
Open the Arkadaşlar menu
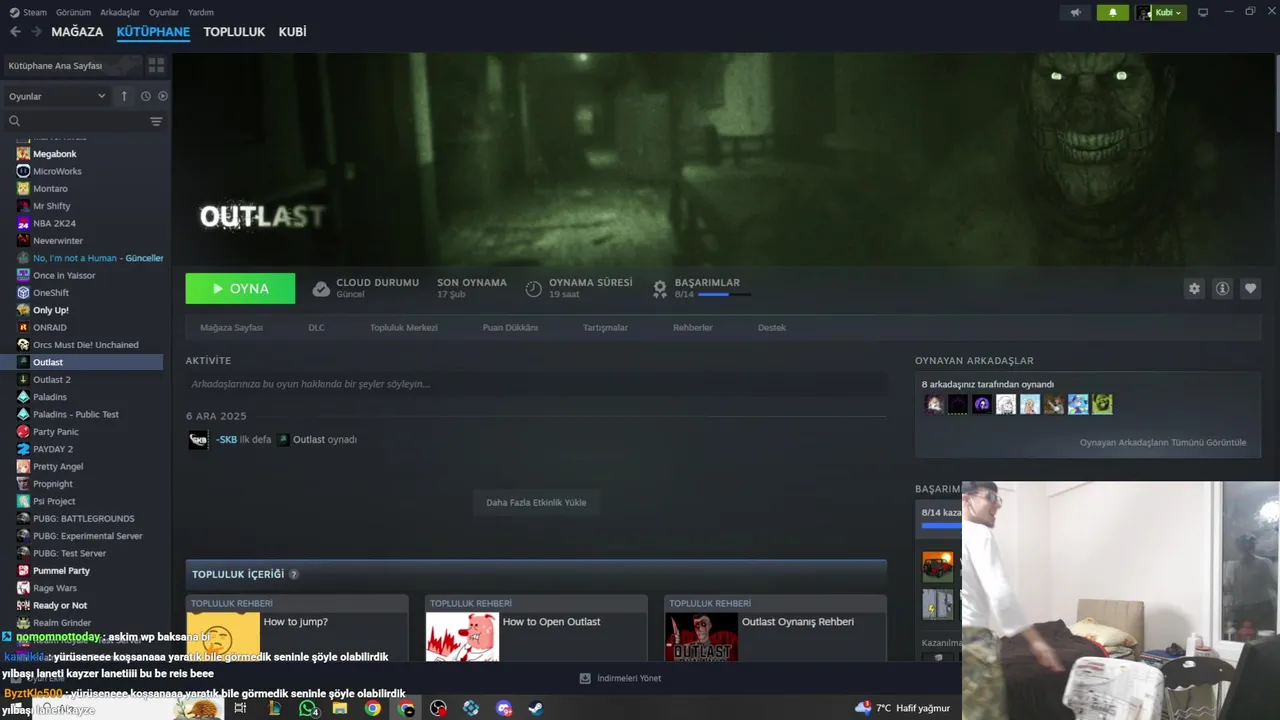[x=120, y=12]
